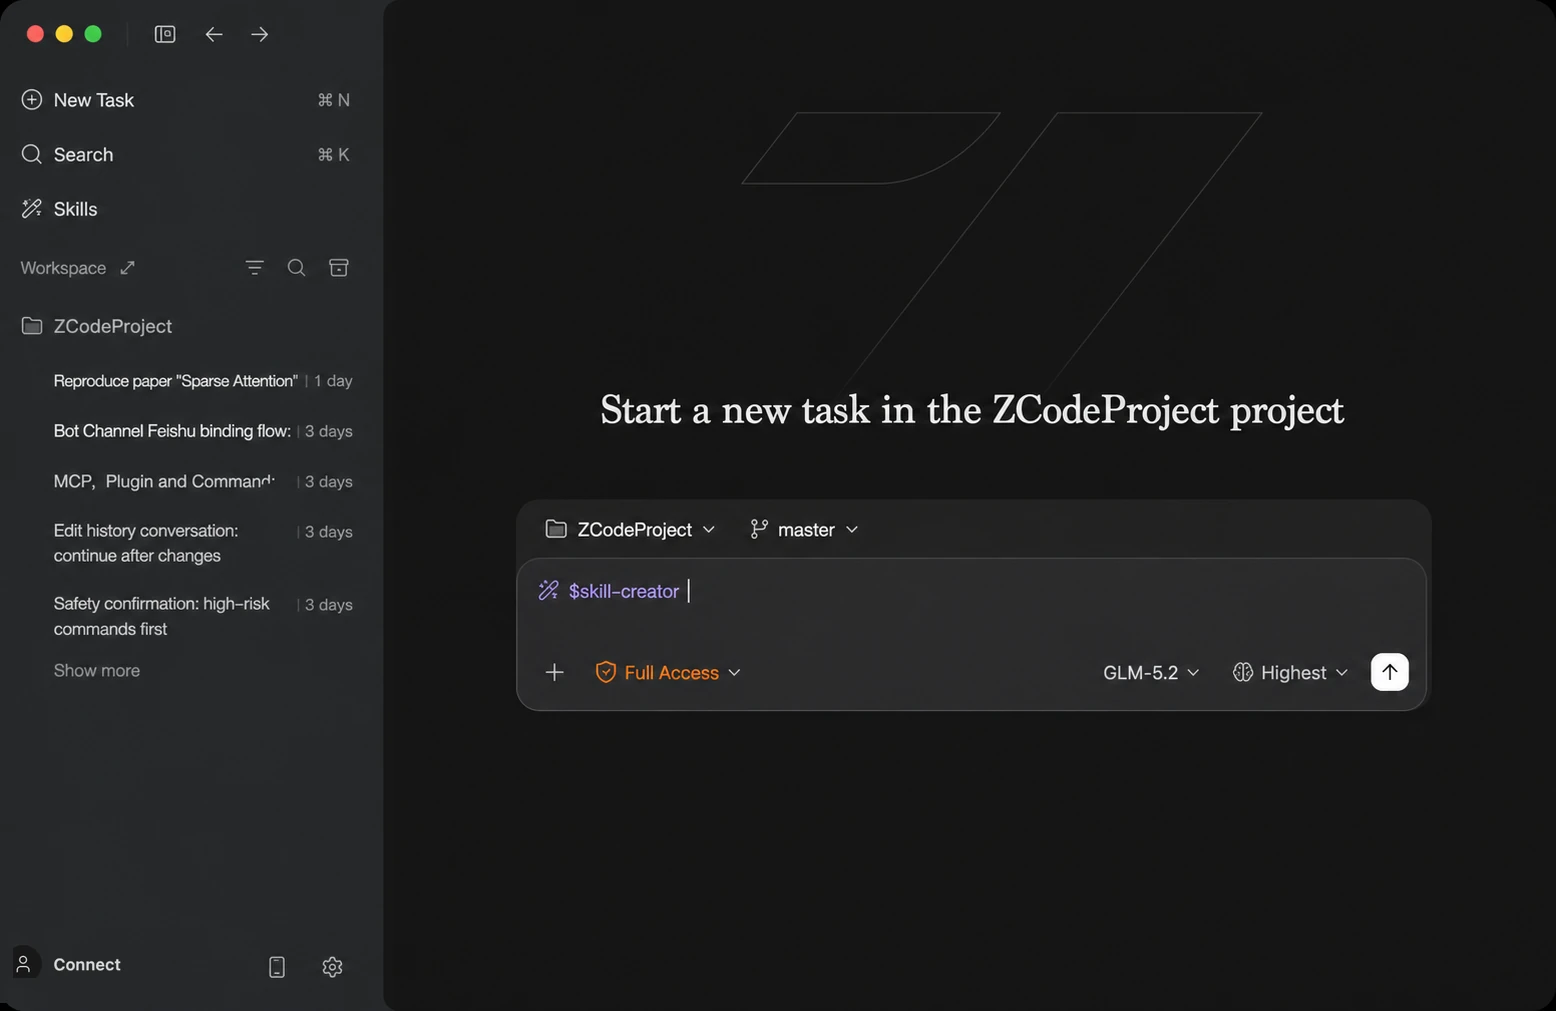Toggle the sidebar panel icon
This screenshot has height=1011, width=1556.
165,34
